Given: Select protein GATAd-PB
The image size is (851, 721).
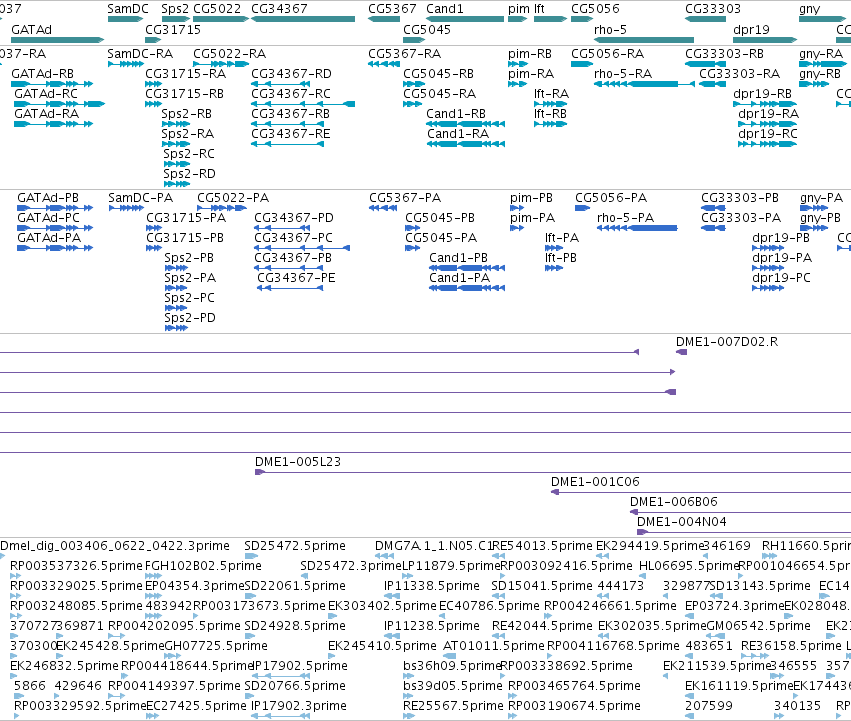Looking at the screenshot, I should 55,207.
